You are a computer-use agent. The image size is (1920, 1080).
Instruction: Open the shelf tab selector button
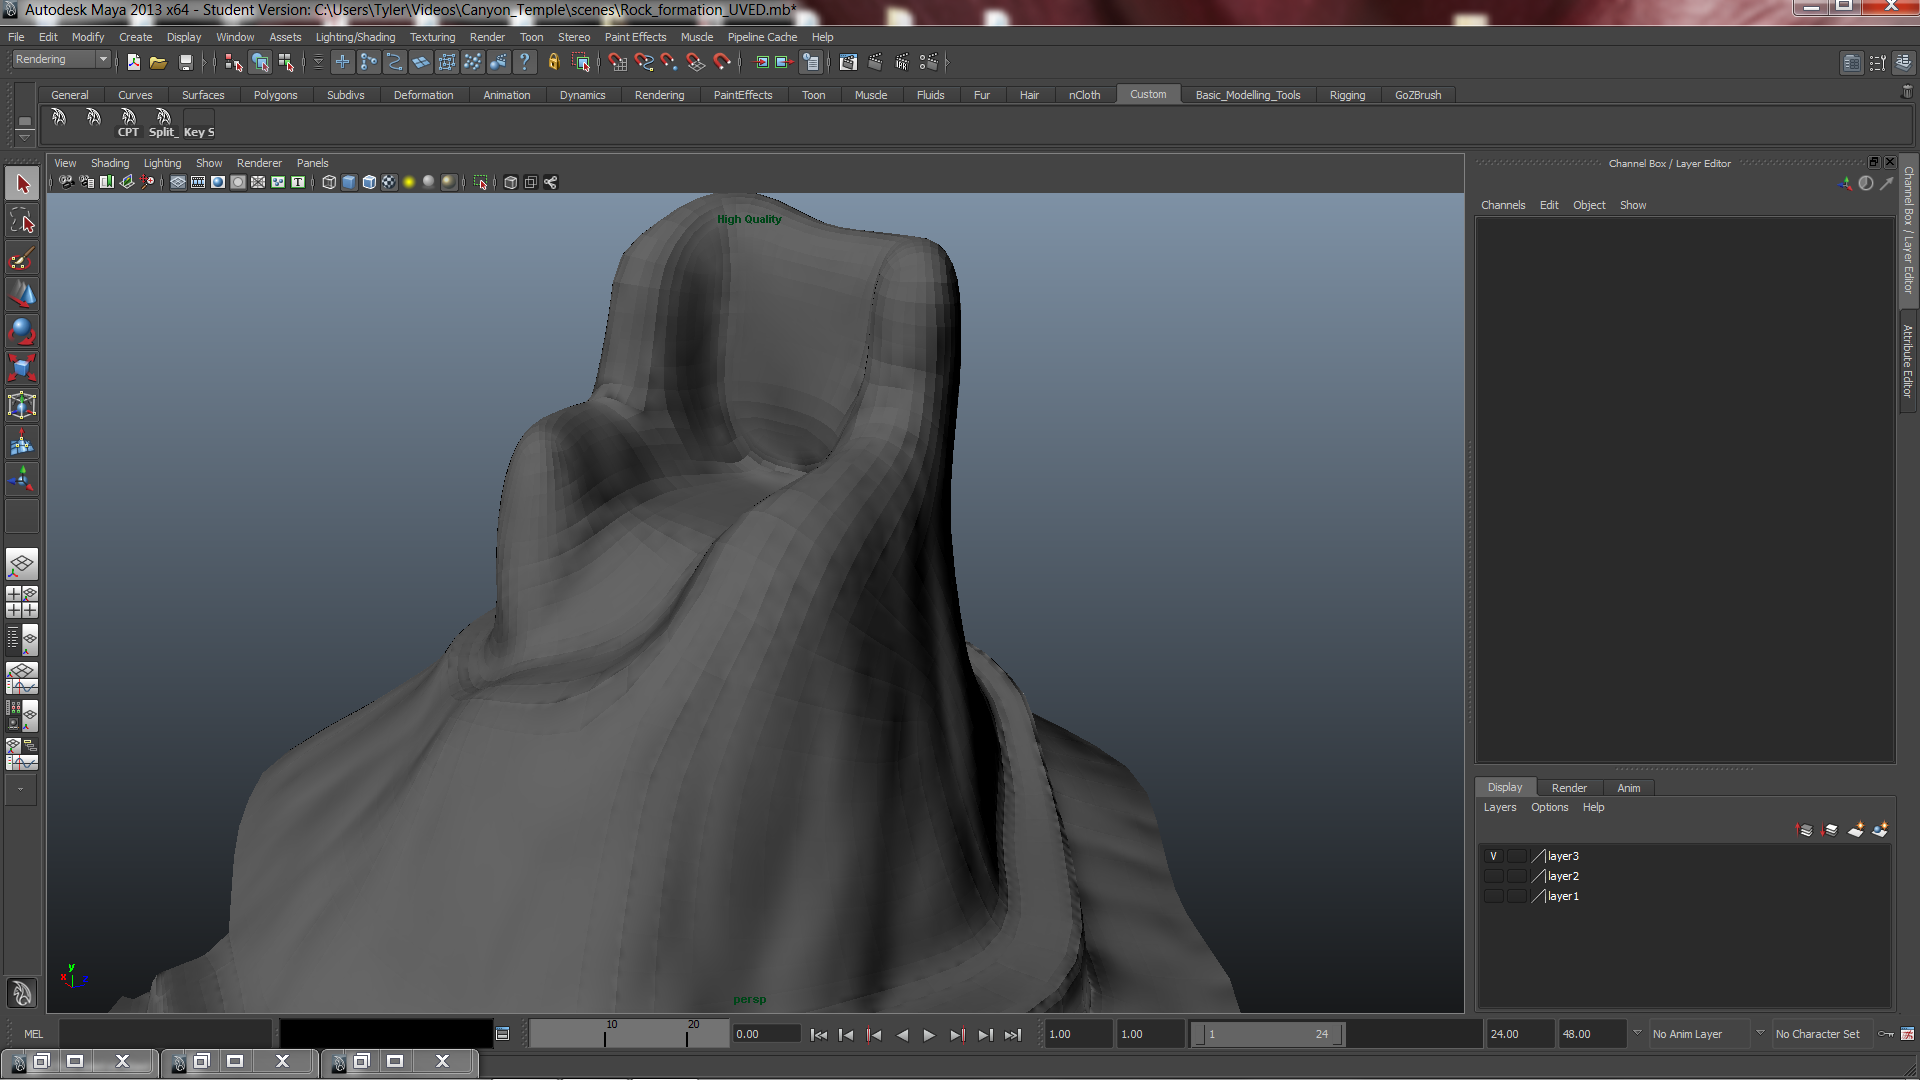click(x=25, y=120)
